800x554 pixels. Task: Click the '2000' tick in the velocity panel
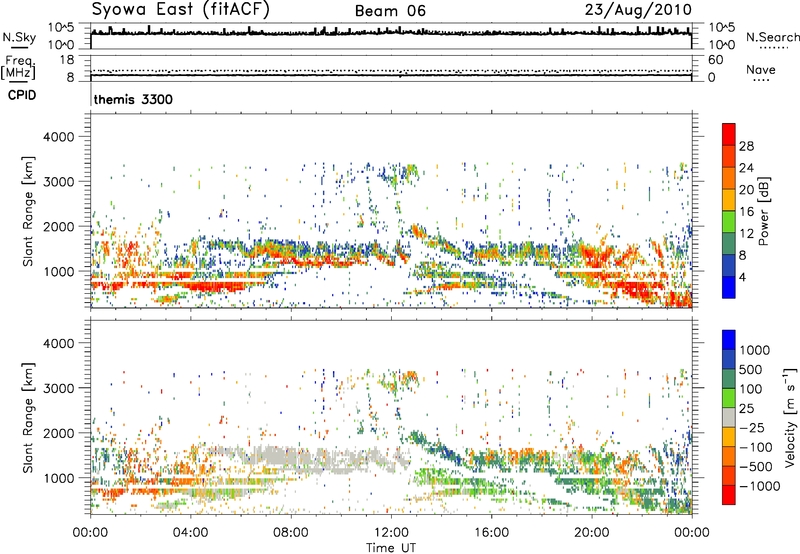(58, 433)
